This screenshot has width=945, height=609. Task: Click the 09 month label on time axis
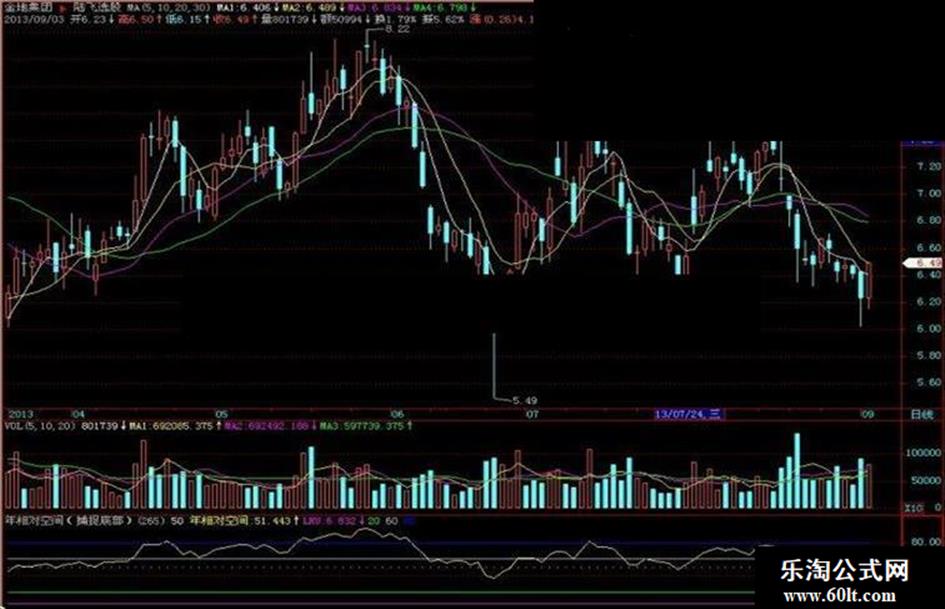pyautogui.click(x=867, y=415)
